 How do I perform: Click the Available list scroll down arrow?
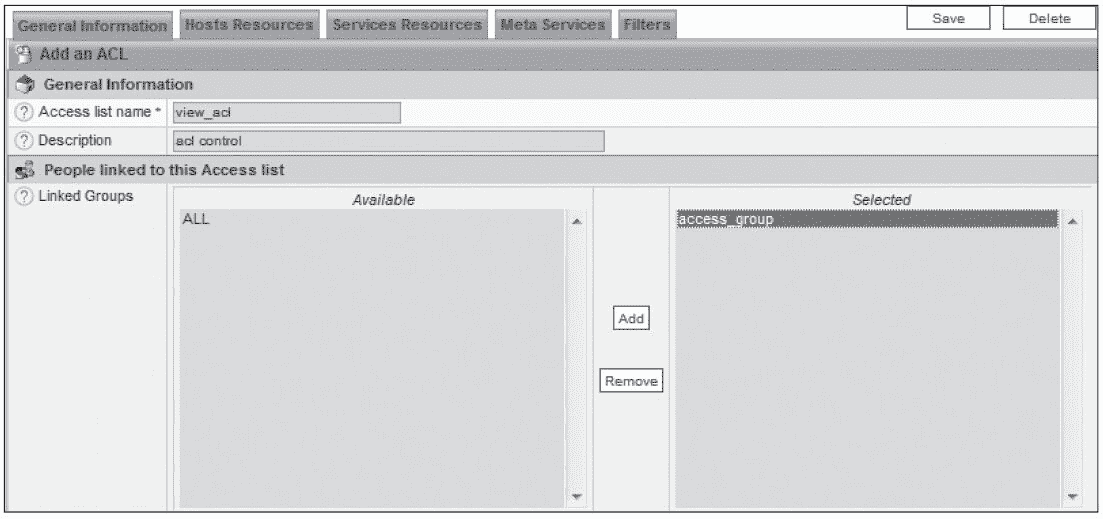pyautogui.click(x=576, y=495)
